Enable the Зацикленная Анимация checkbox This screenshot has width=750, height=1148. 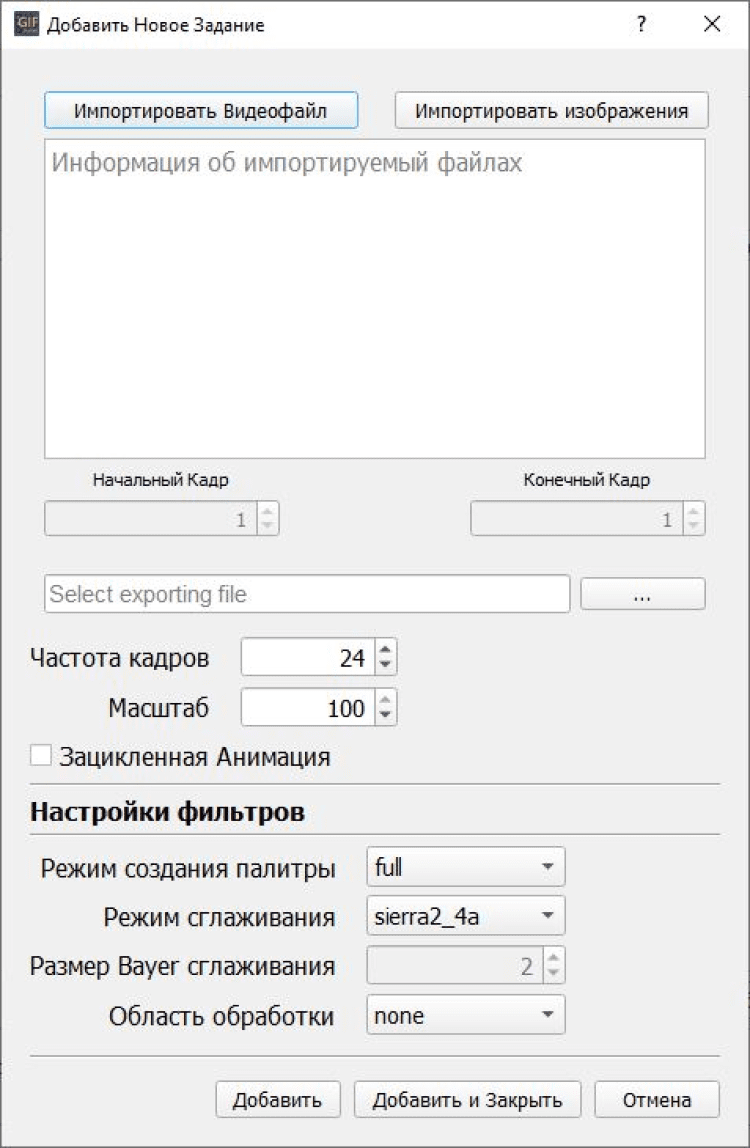pos(41,756)
